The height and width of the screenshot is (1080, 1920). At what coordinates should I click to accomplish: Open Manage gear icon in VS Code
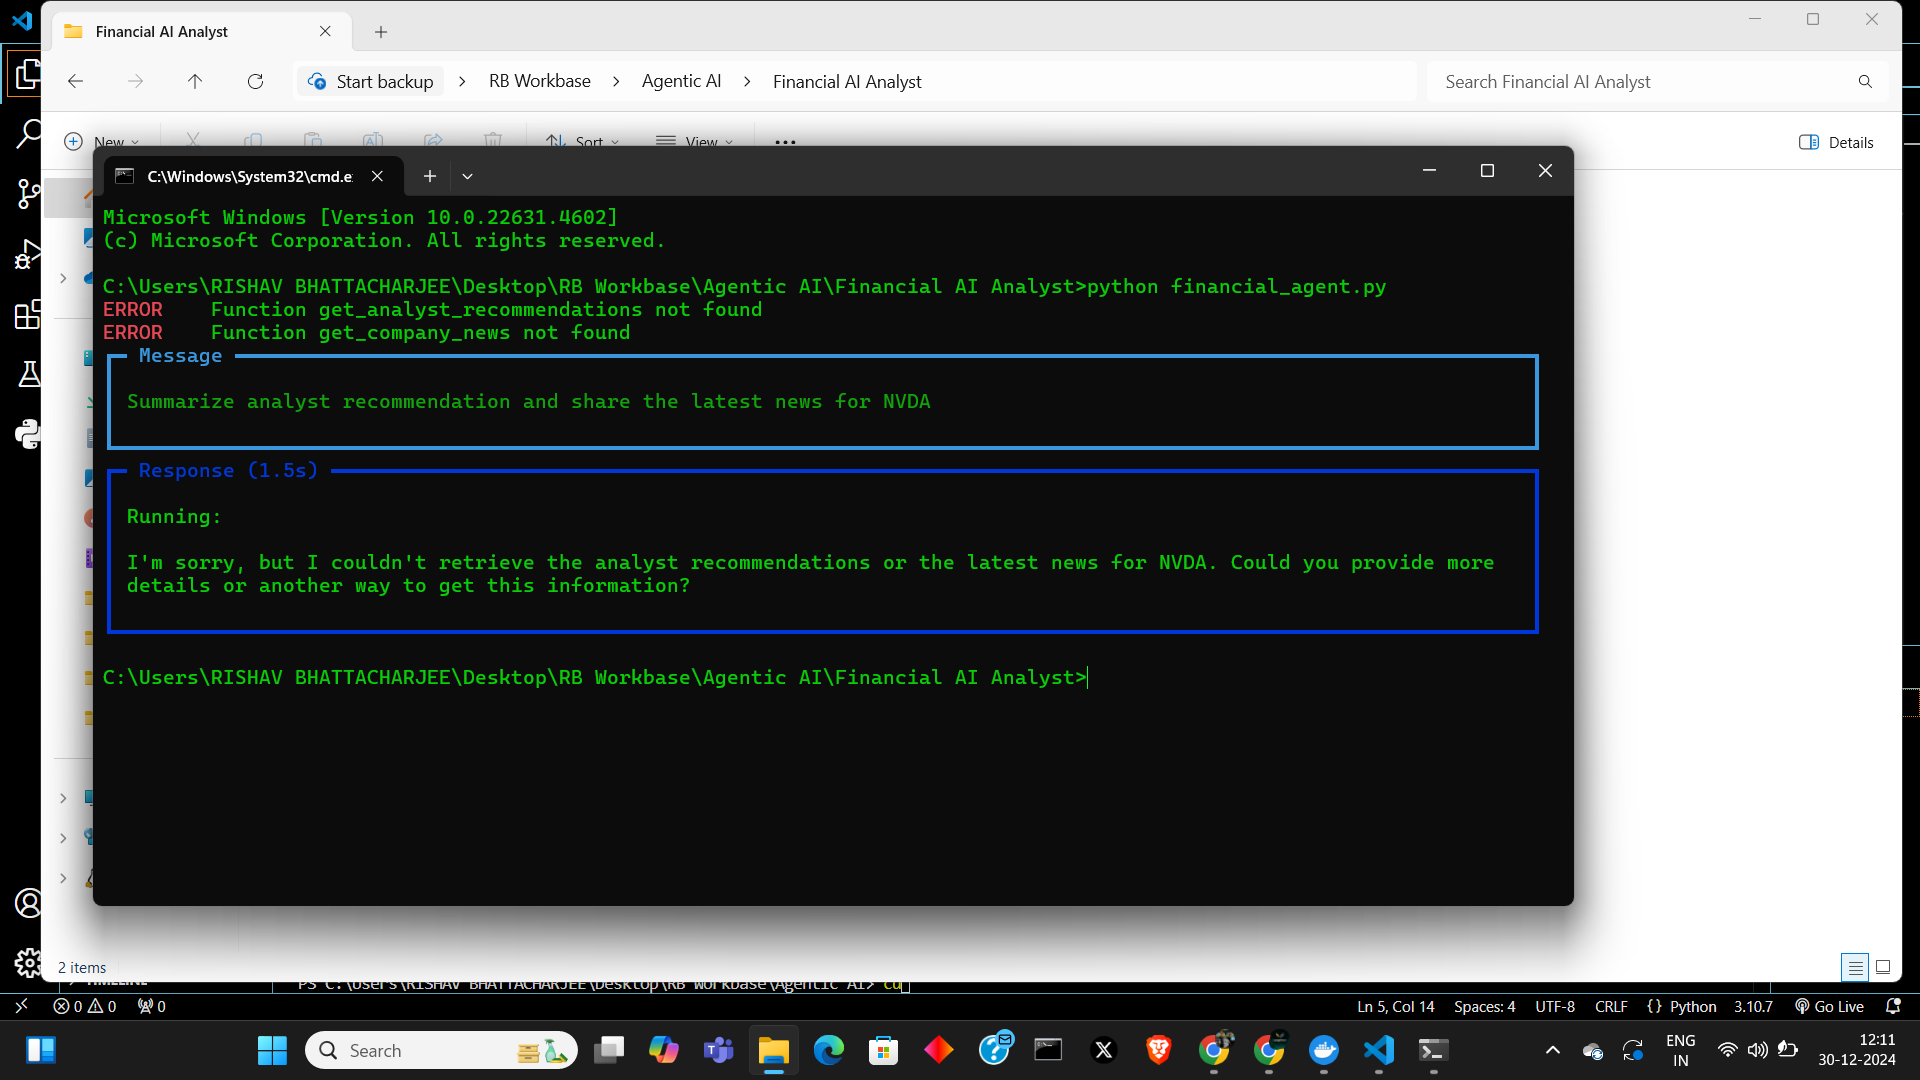point(28,963)
